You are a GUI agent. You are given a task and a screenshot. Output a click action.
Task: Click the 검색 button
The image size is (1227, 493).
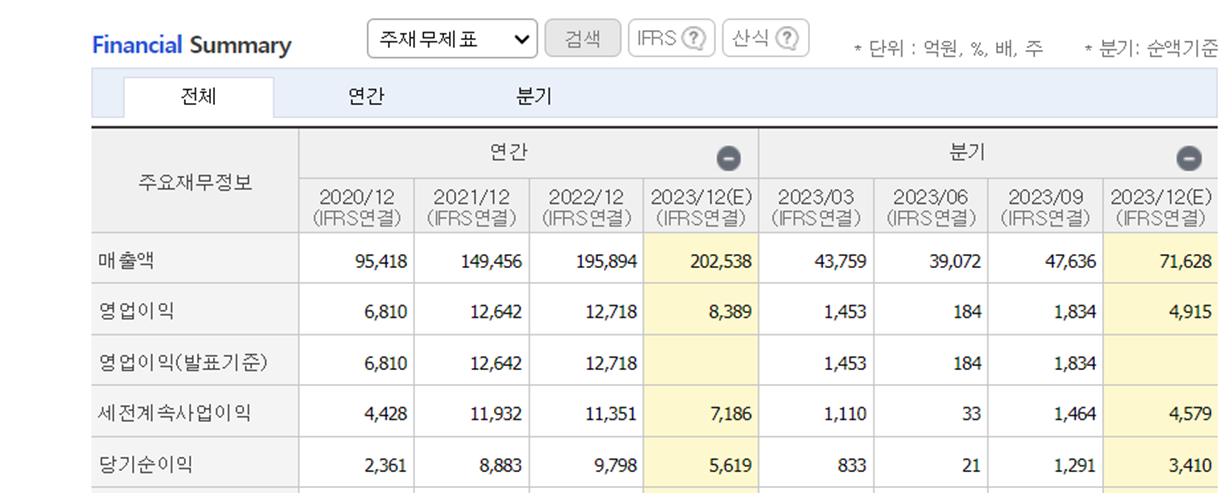(582, 39)
